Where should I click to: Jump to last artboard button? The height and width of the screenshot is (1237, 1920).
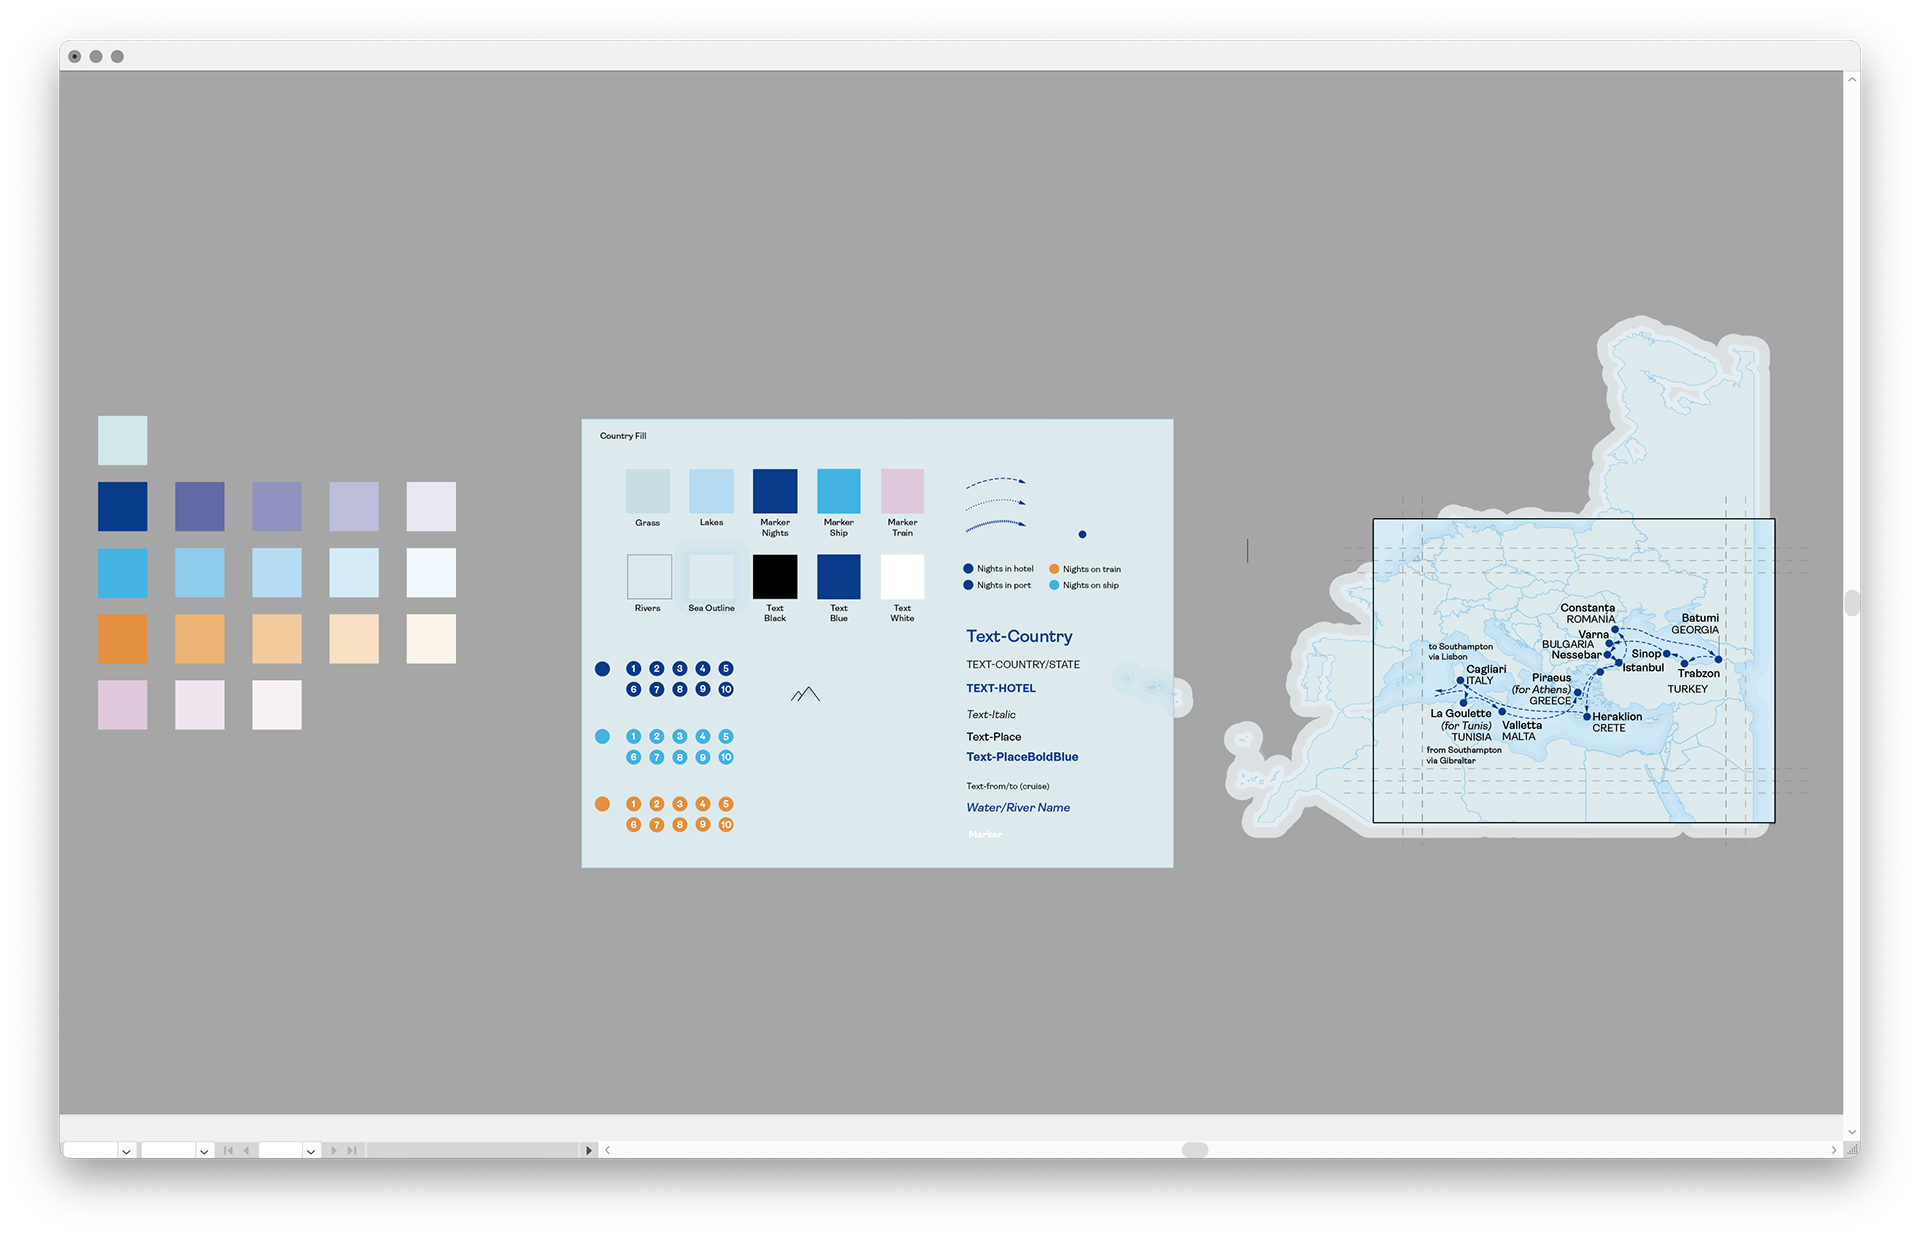click(352, 1150)
